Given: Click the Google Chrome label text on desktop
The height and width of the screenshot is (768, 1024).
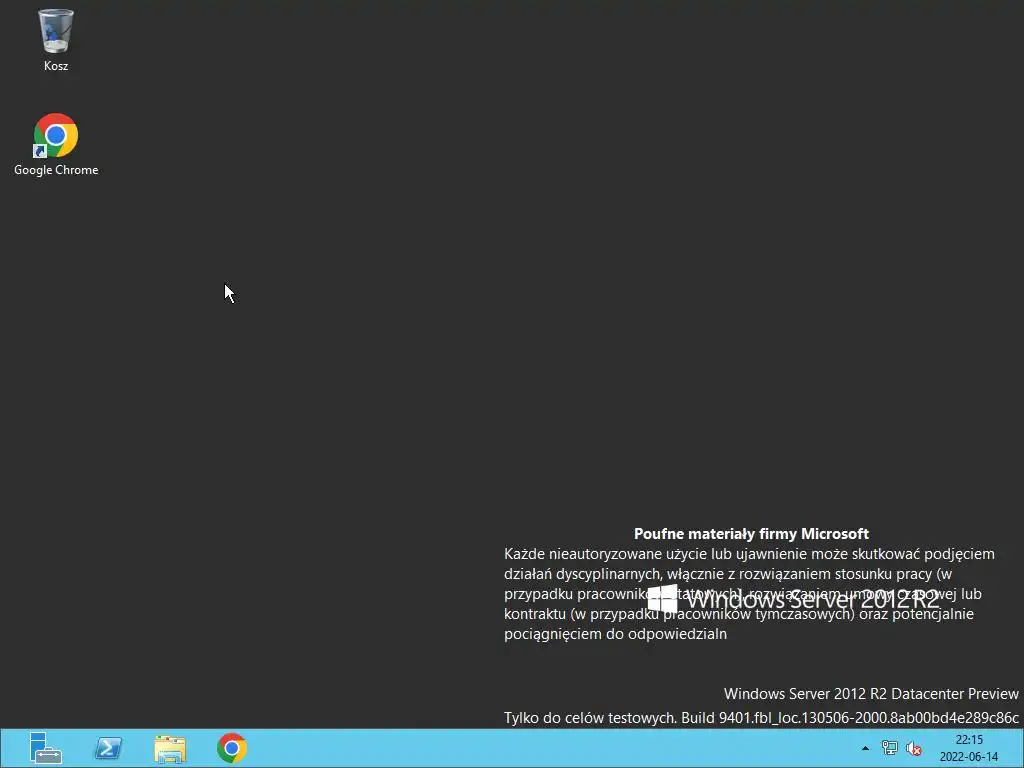Looking at the screenshot, I should tap(56, 170).
